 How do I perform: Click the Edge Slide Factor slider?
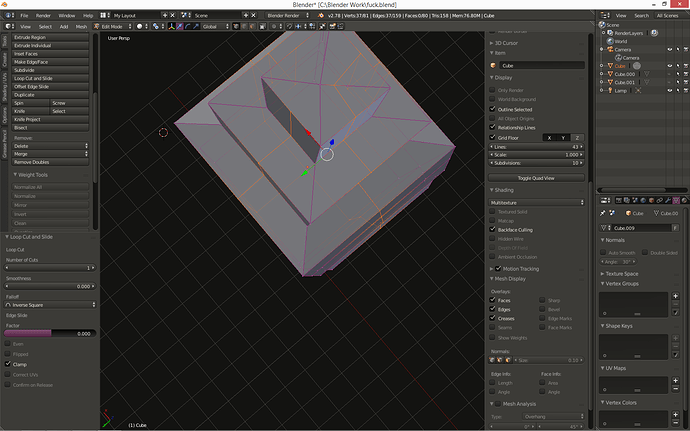50,333
